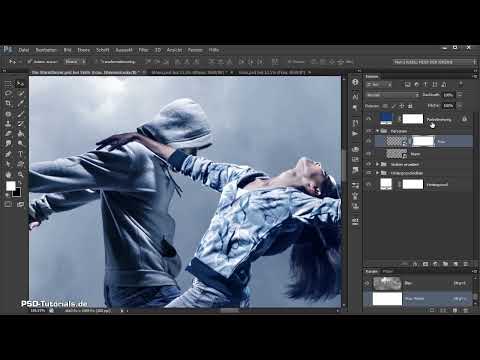Select the History Brush tool
Viewport: 480px width, 360px height.
tap(20, 124)
